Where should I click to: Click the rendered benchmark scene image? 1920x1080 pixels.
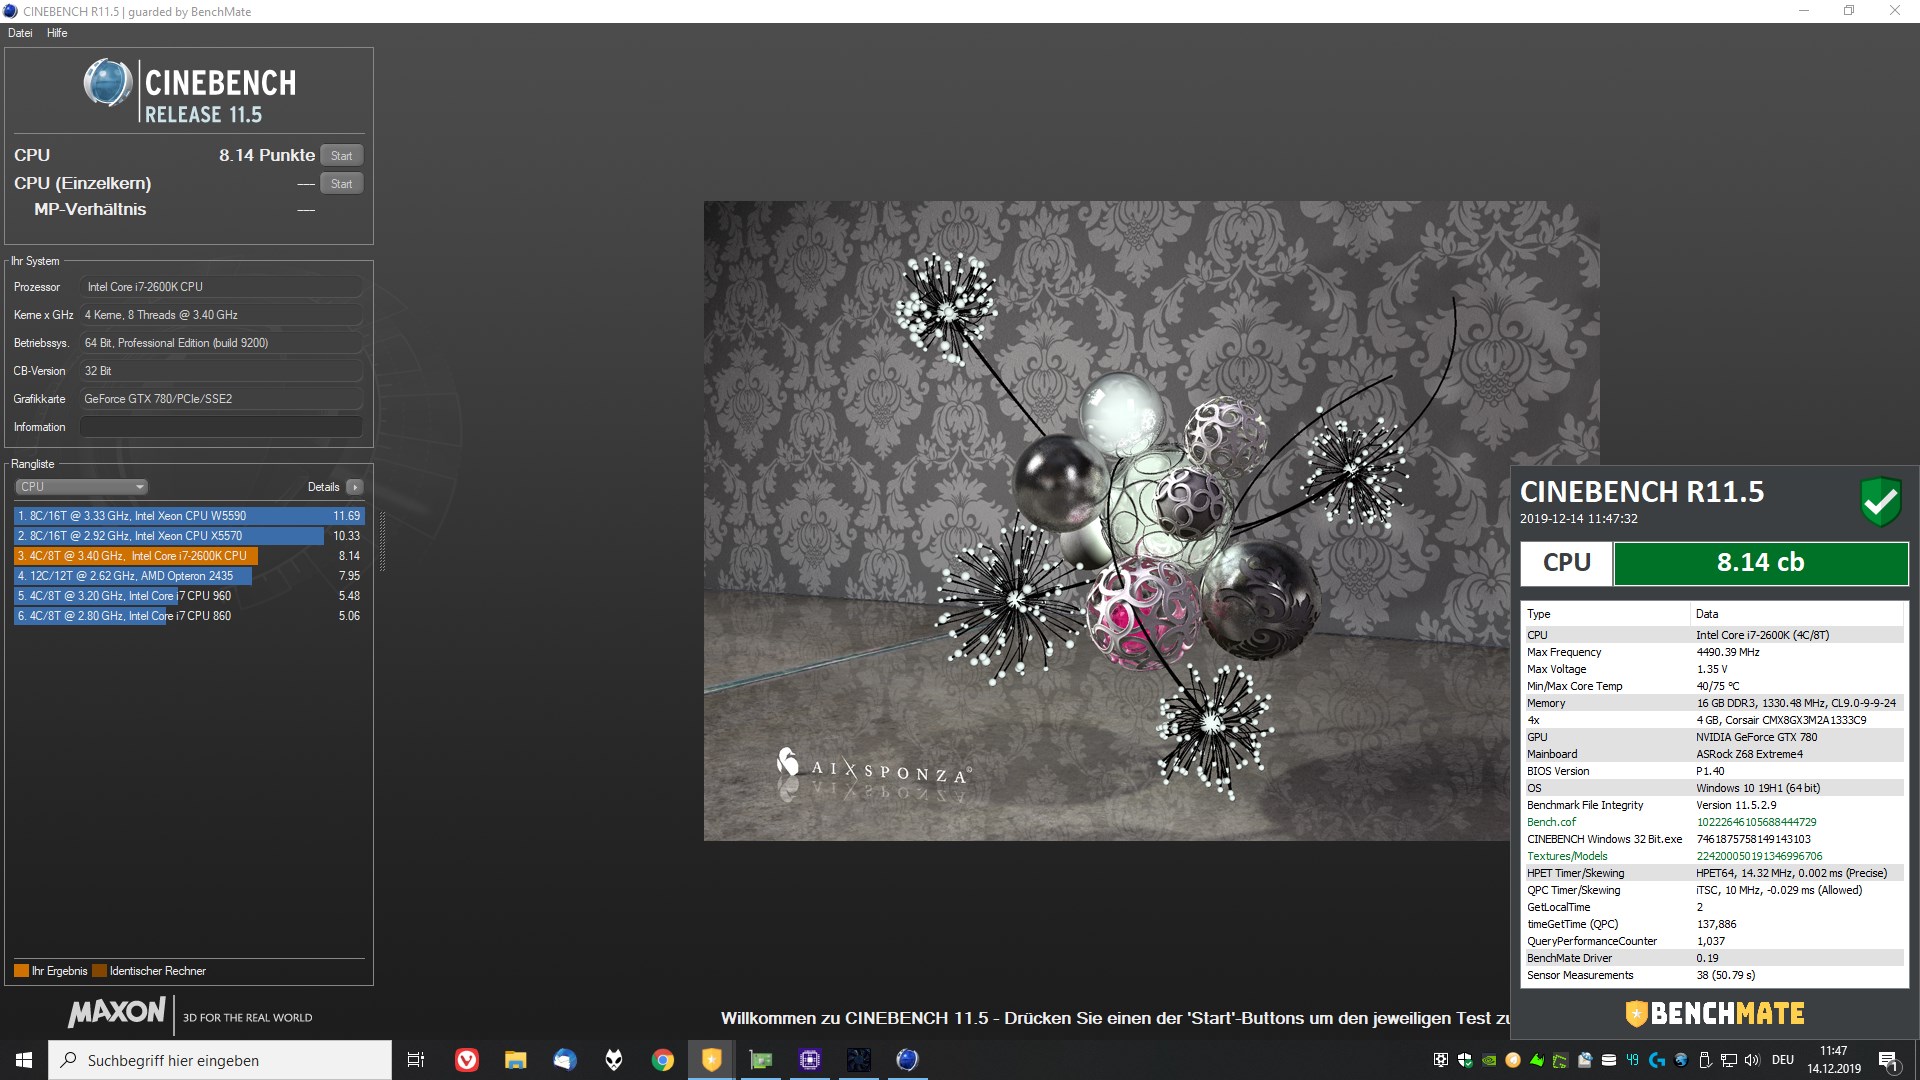(x=1151, y=521)
